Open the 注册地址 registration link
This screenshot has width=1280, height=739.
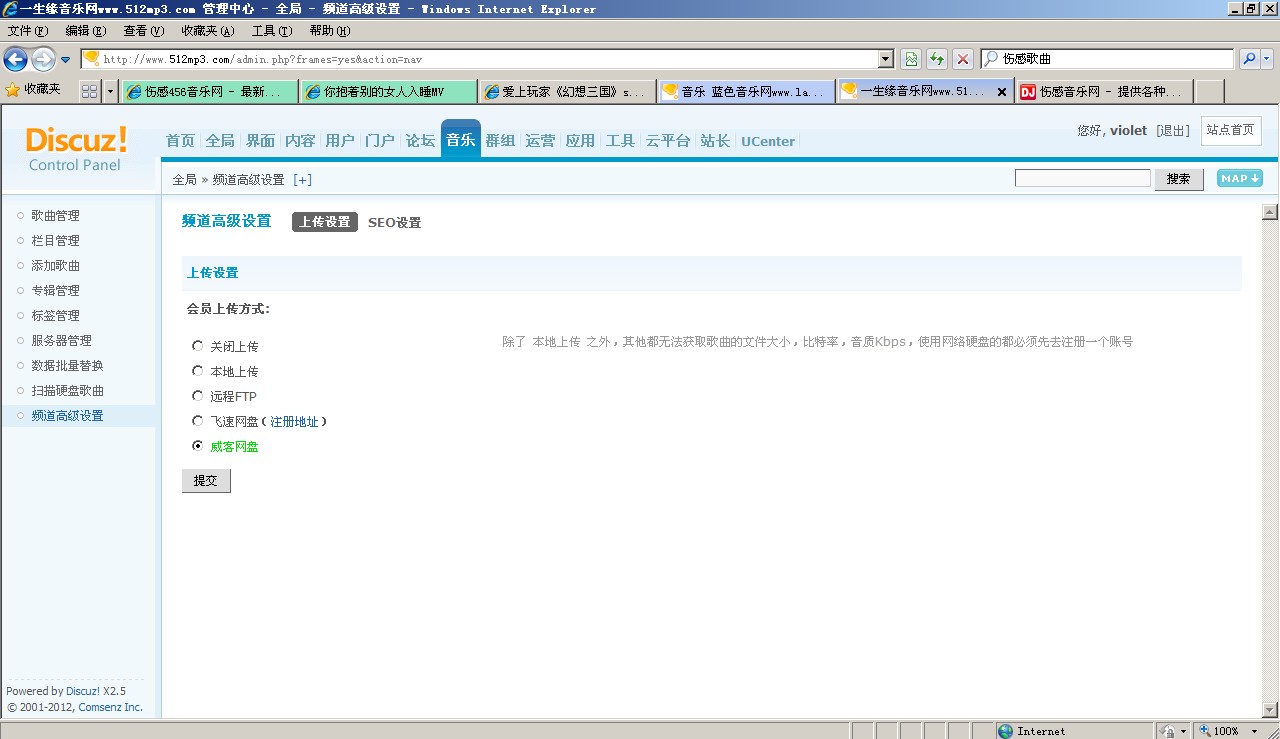coord(294,422)
